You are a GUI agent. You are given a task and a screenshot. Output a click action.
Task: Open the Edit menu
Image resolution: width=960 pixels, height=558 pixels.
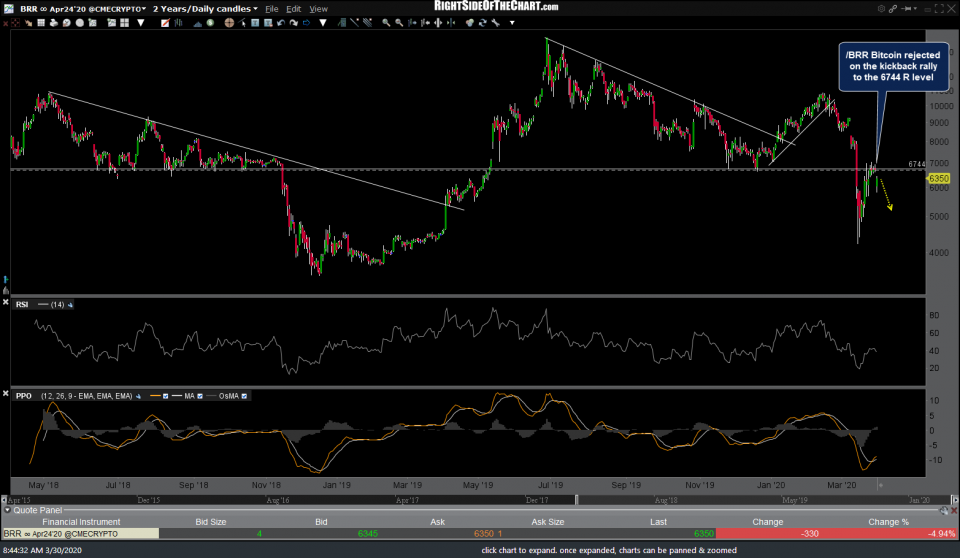(294, 8)
